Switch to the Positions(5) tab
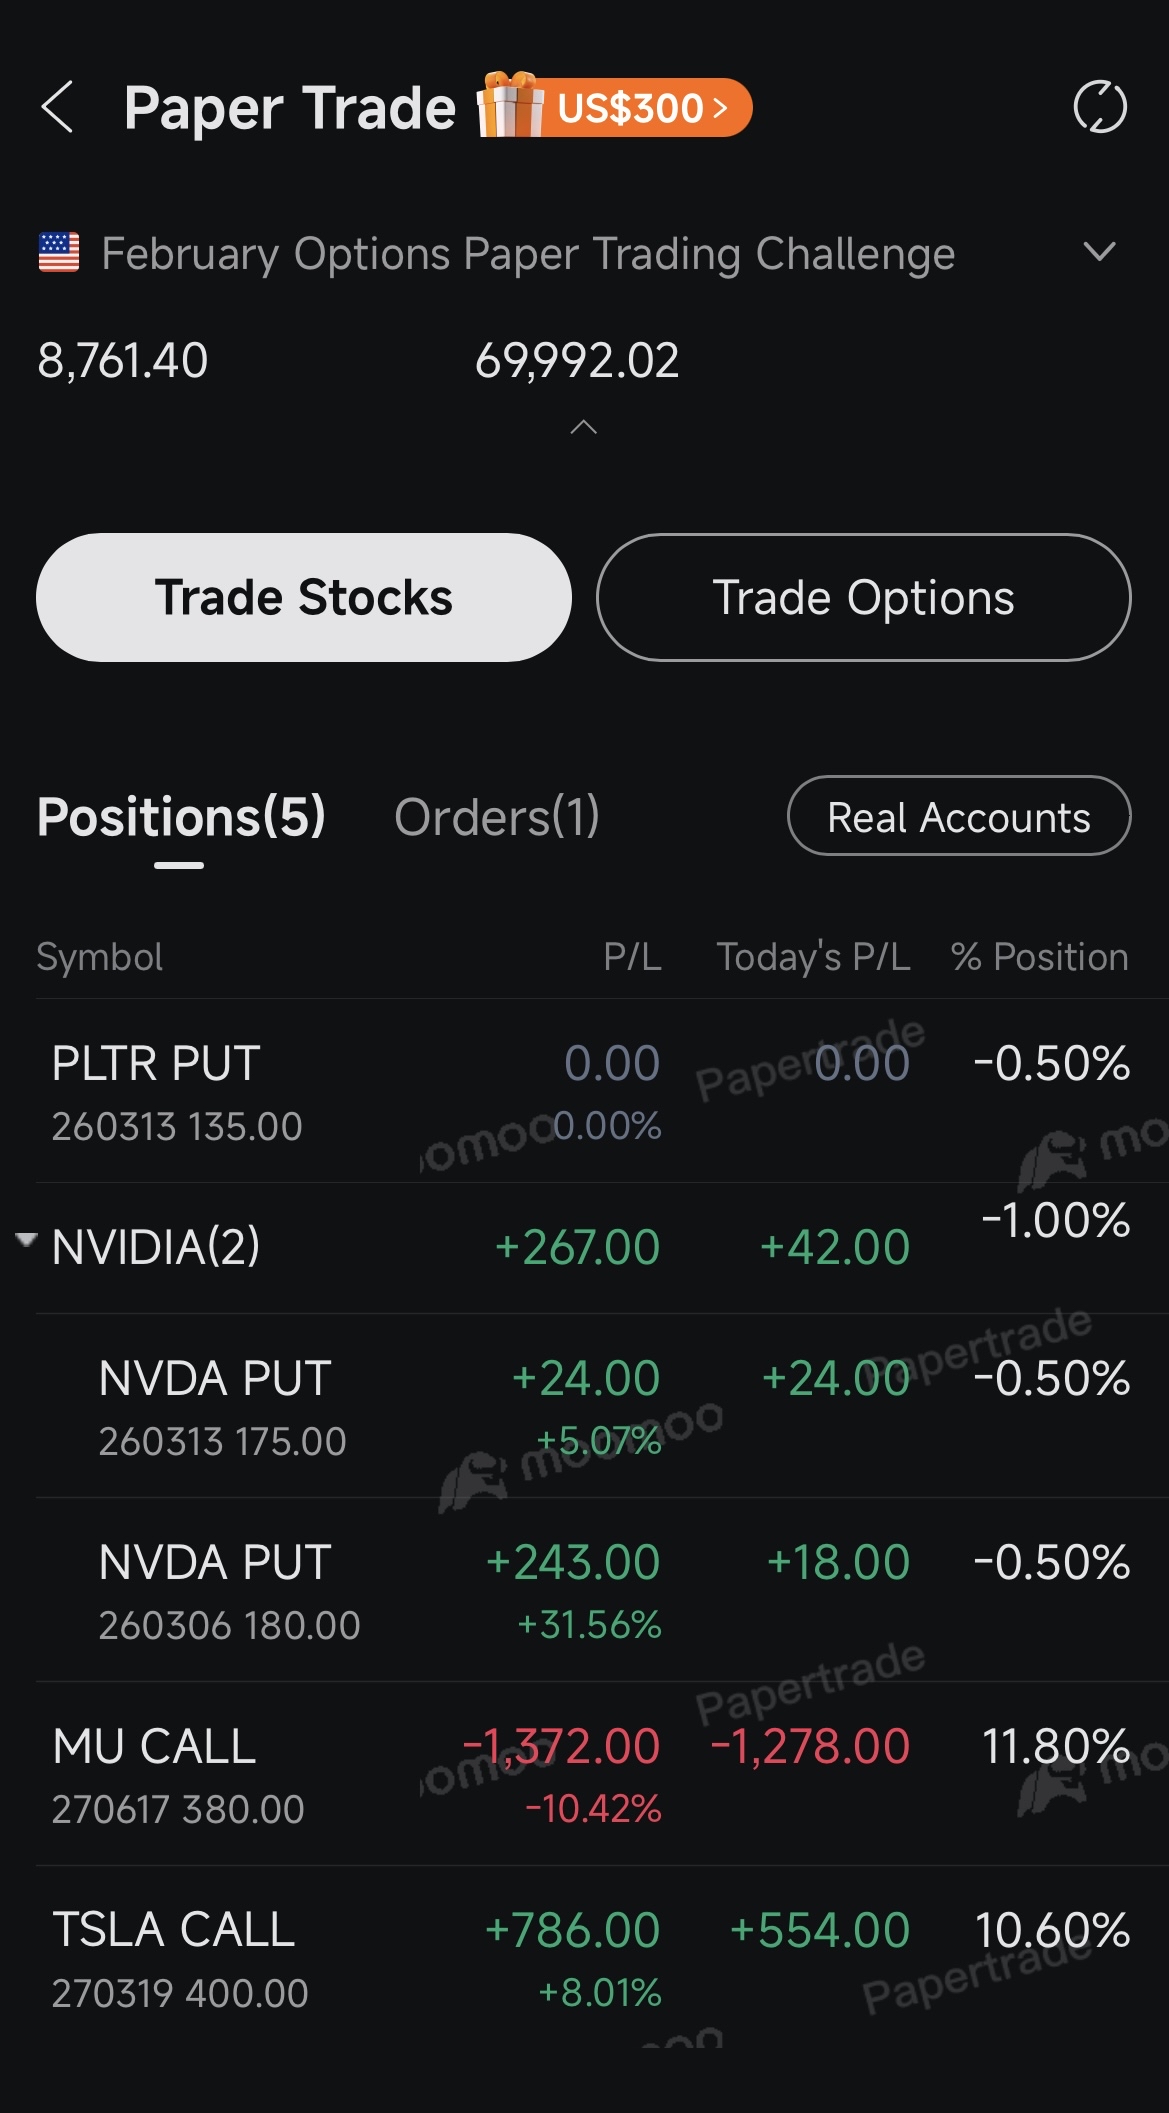 181,817
